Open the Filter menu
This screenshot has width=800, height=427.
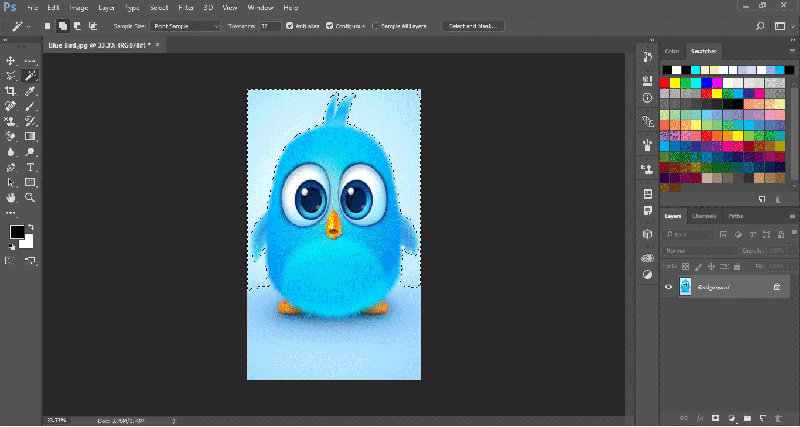point(185,8)
